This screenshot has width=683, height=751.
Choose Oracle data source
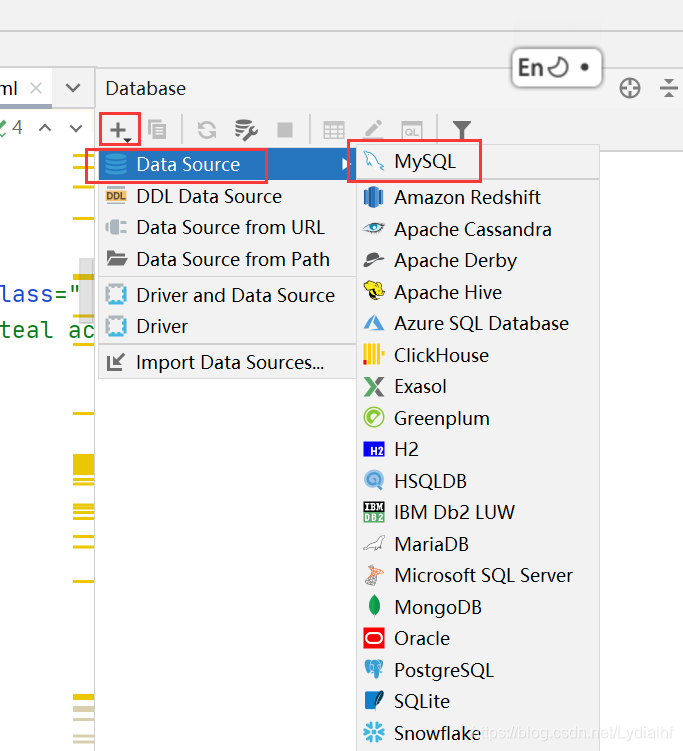(x=478, y=638)
